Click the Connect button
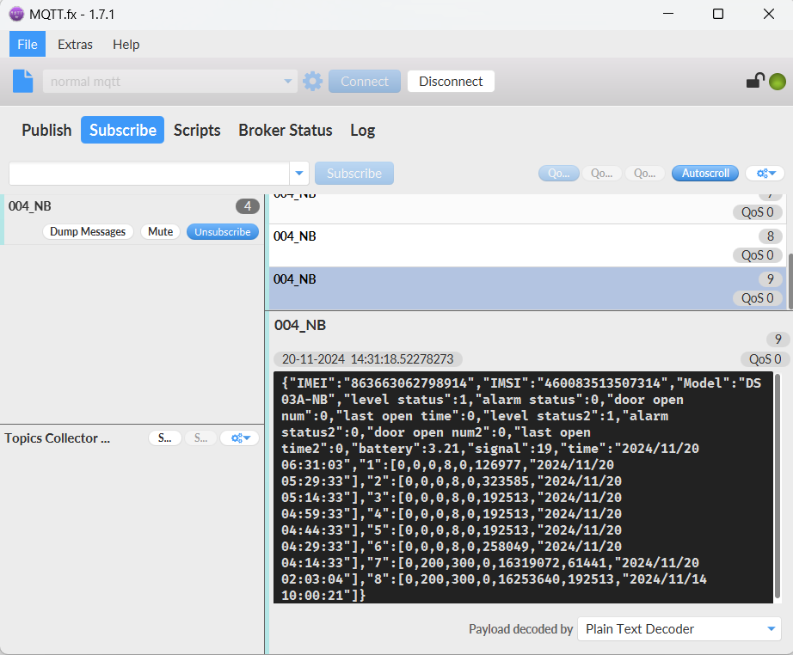 click(x=365, y=81)
